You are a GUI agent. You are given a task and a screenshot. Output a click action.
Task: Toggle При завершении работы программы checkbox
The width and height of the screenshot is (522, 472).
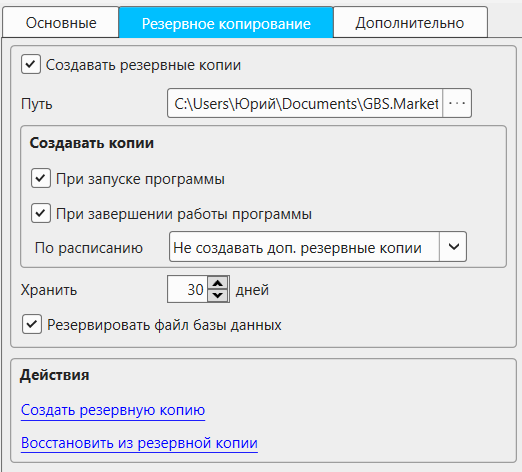coord(41,213)
